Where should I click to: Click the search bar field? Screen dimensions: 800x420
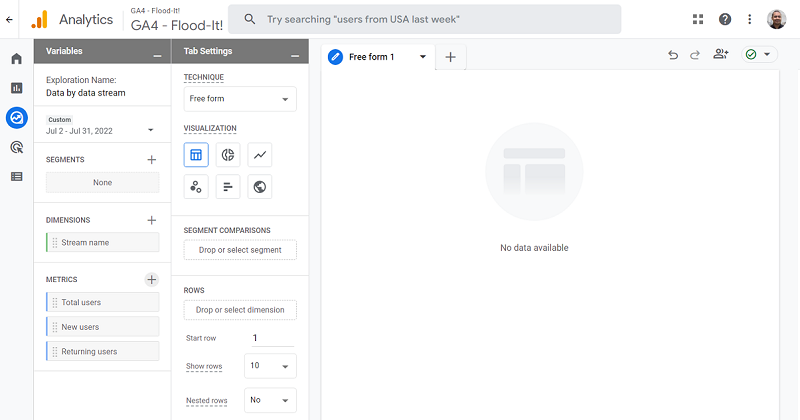[x=424, y=19]
